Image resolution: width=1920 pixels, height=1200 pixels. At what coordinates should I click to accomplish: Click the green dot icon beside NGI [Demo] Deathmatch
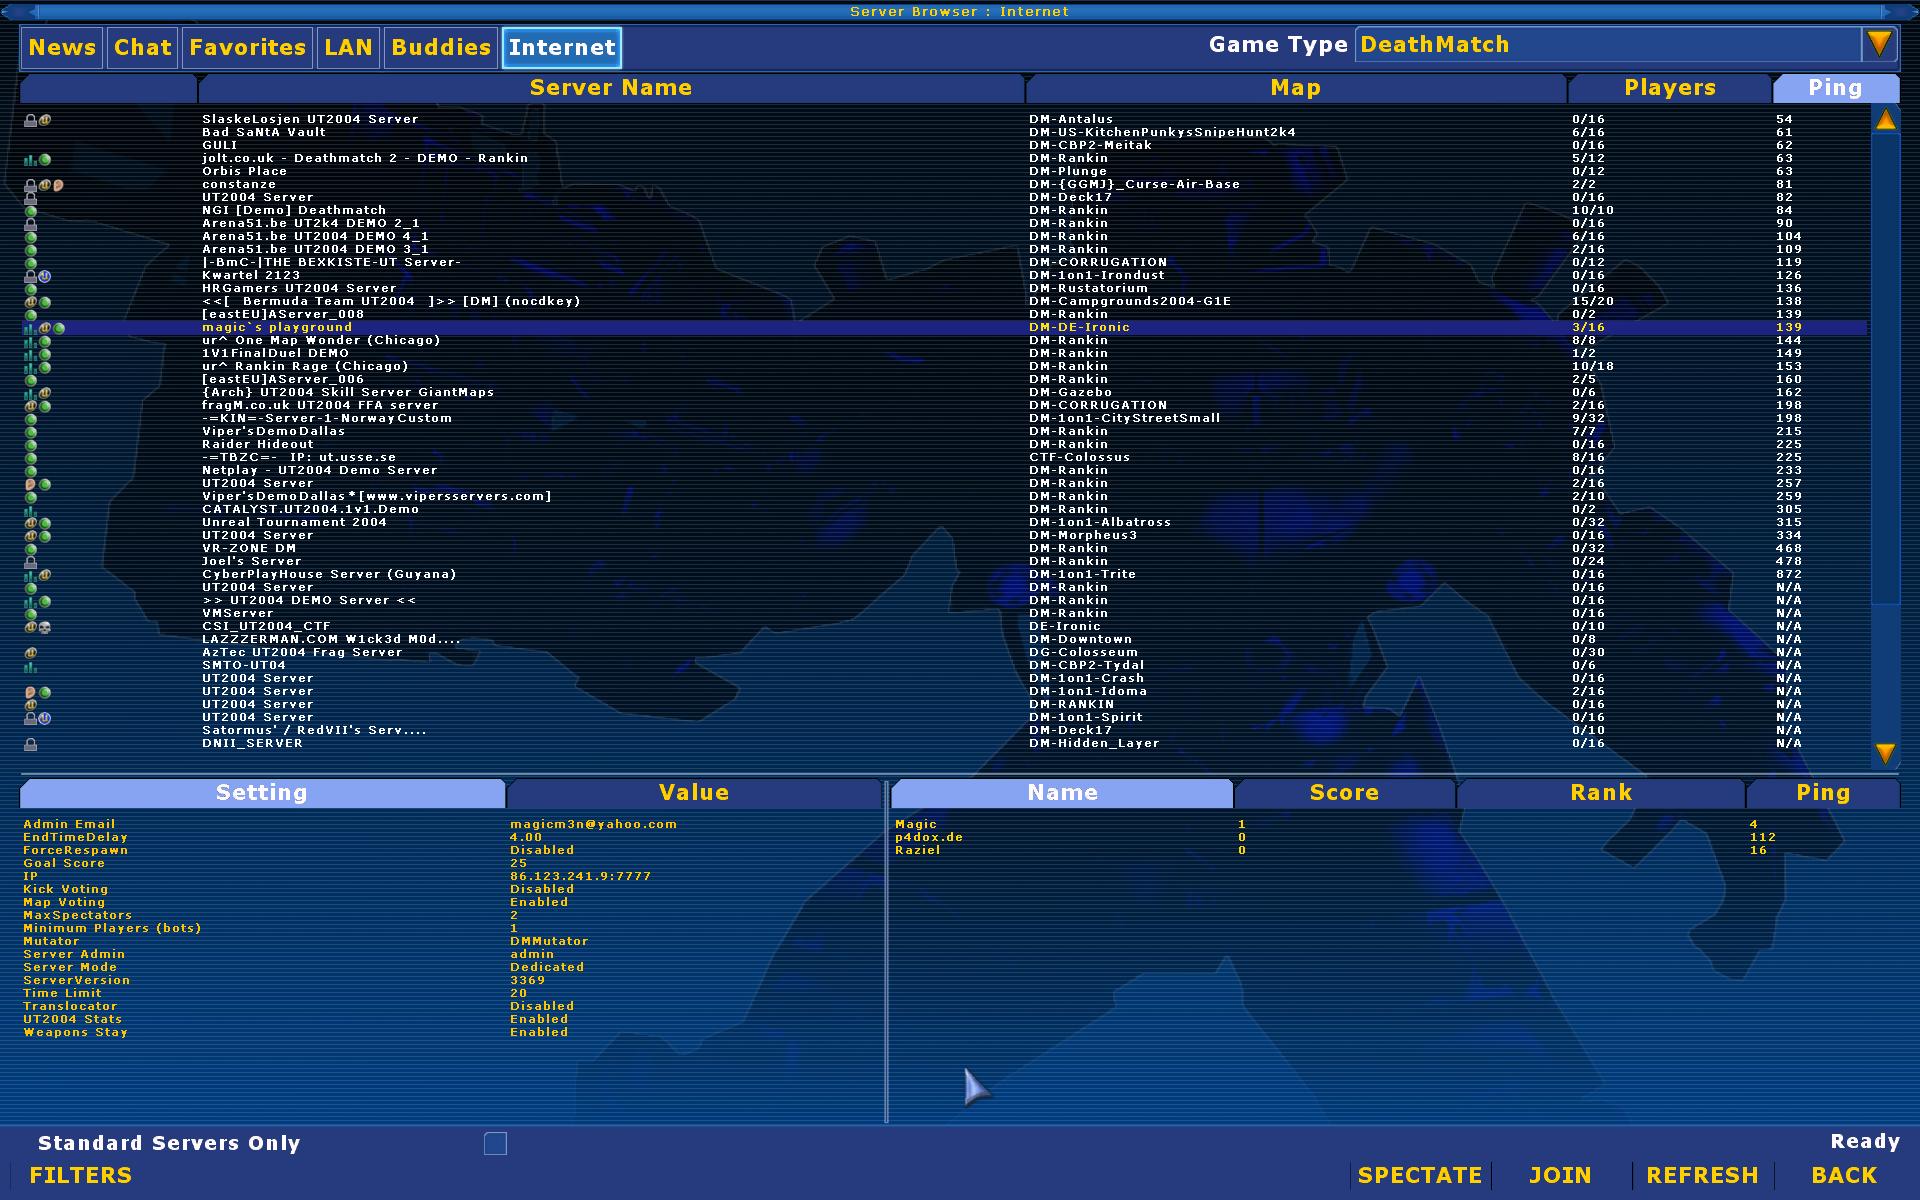(x=30, y=211)
